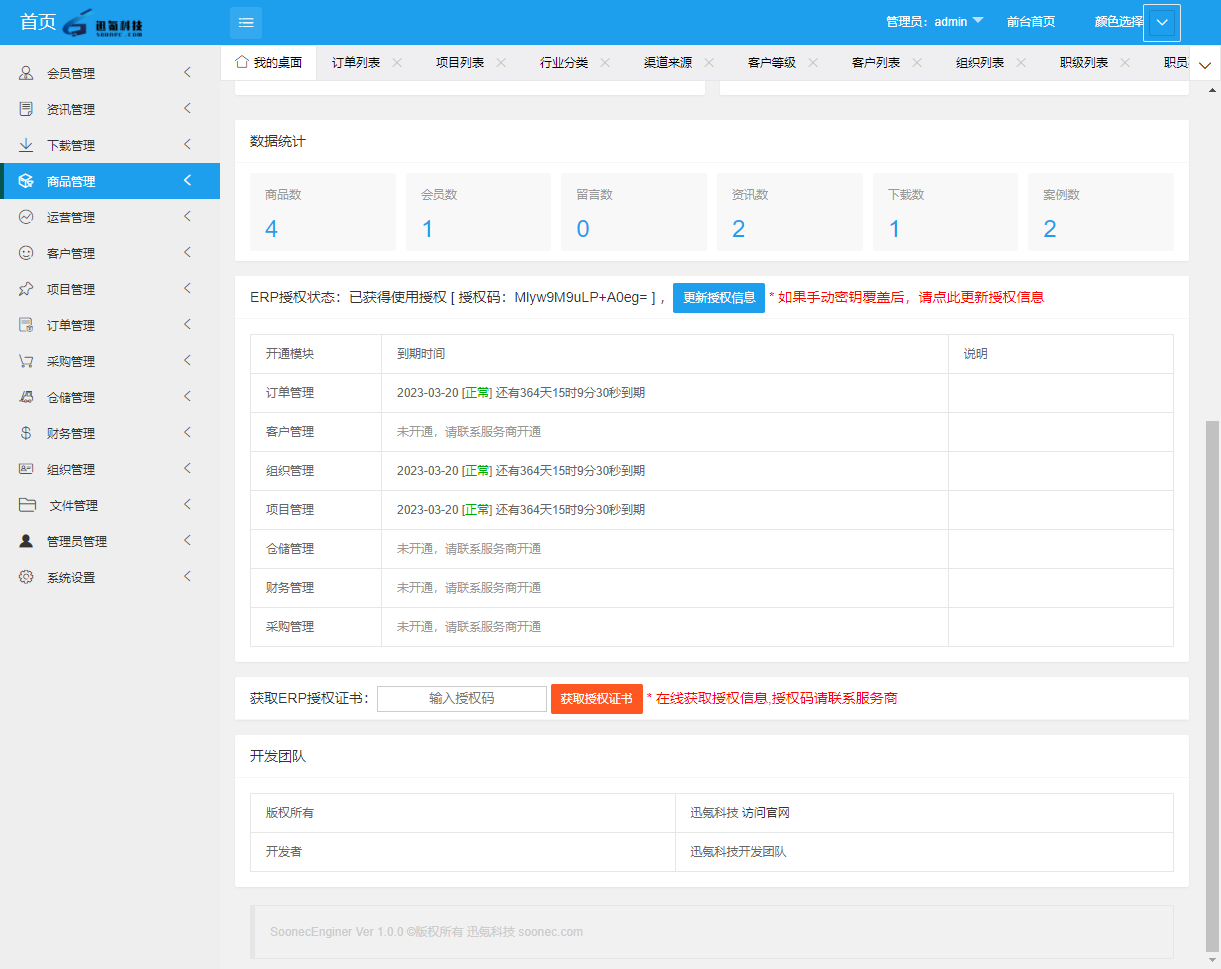
Task: Click the 会员管理 sidebar user icon
Action: point(26,73)
